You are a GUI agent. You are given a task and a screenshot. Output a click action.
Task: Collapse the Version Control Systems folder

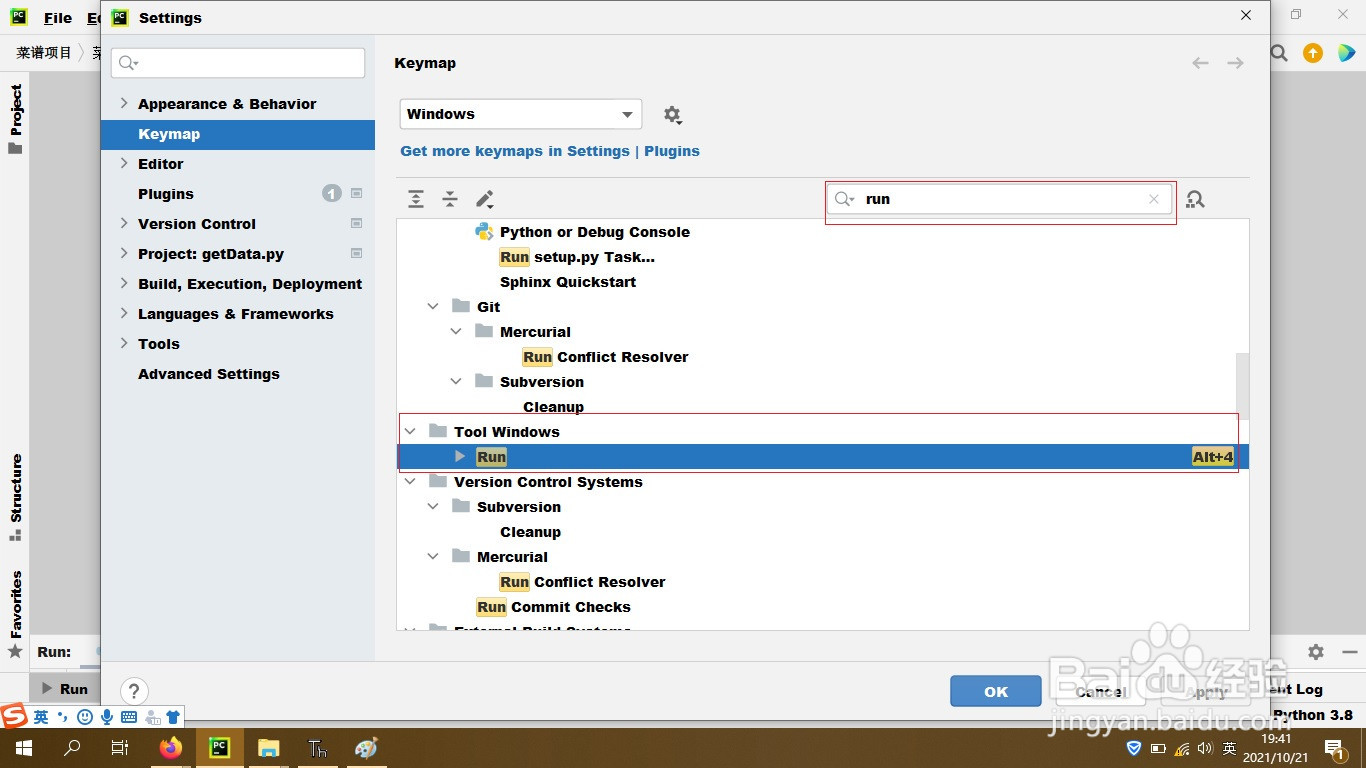[410, 482]
